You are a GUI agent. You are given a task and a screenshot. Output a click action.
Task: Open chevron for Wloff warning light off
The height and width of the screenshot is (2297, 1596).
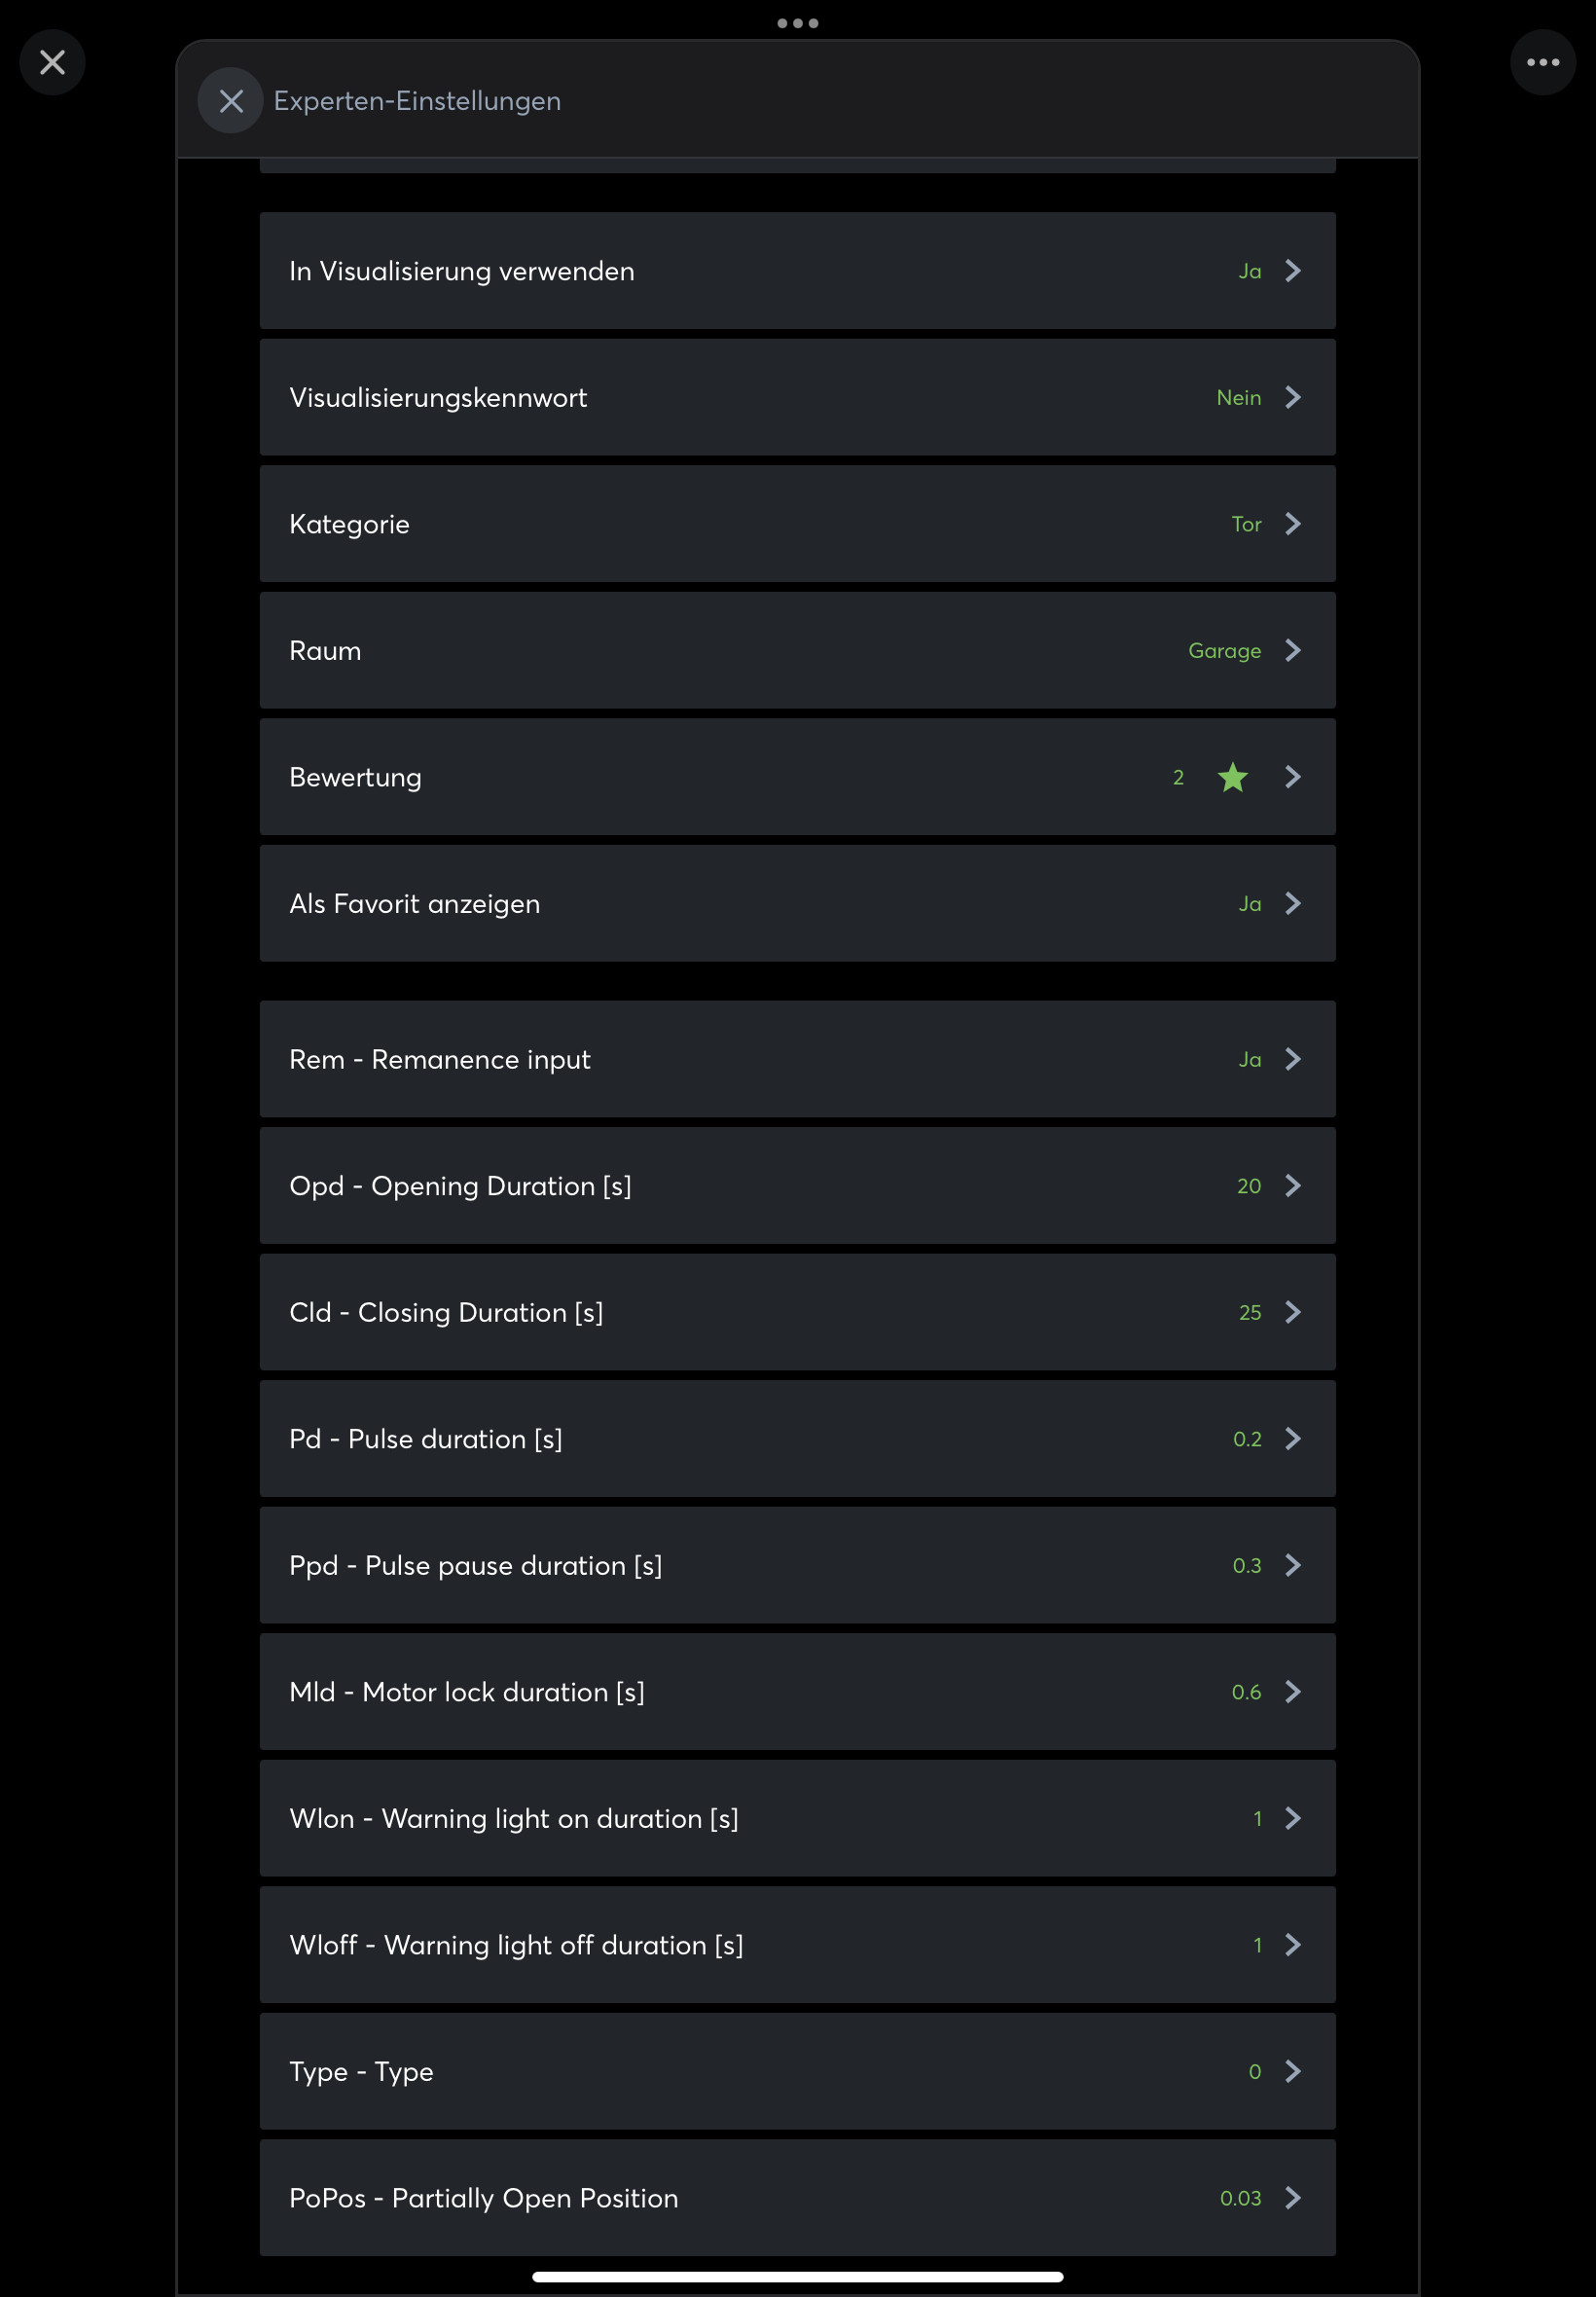[1292, 1944]
